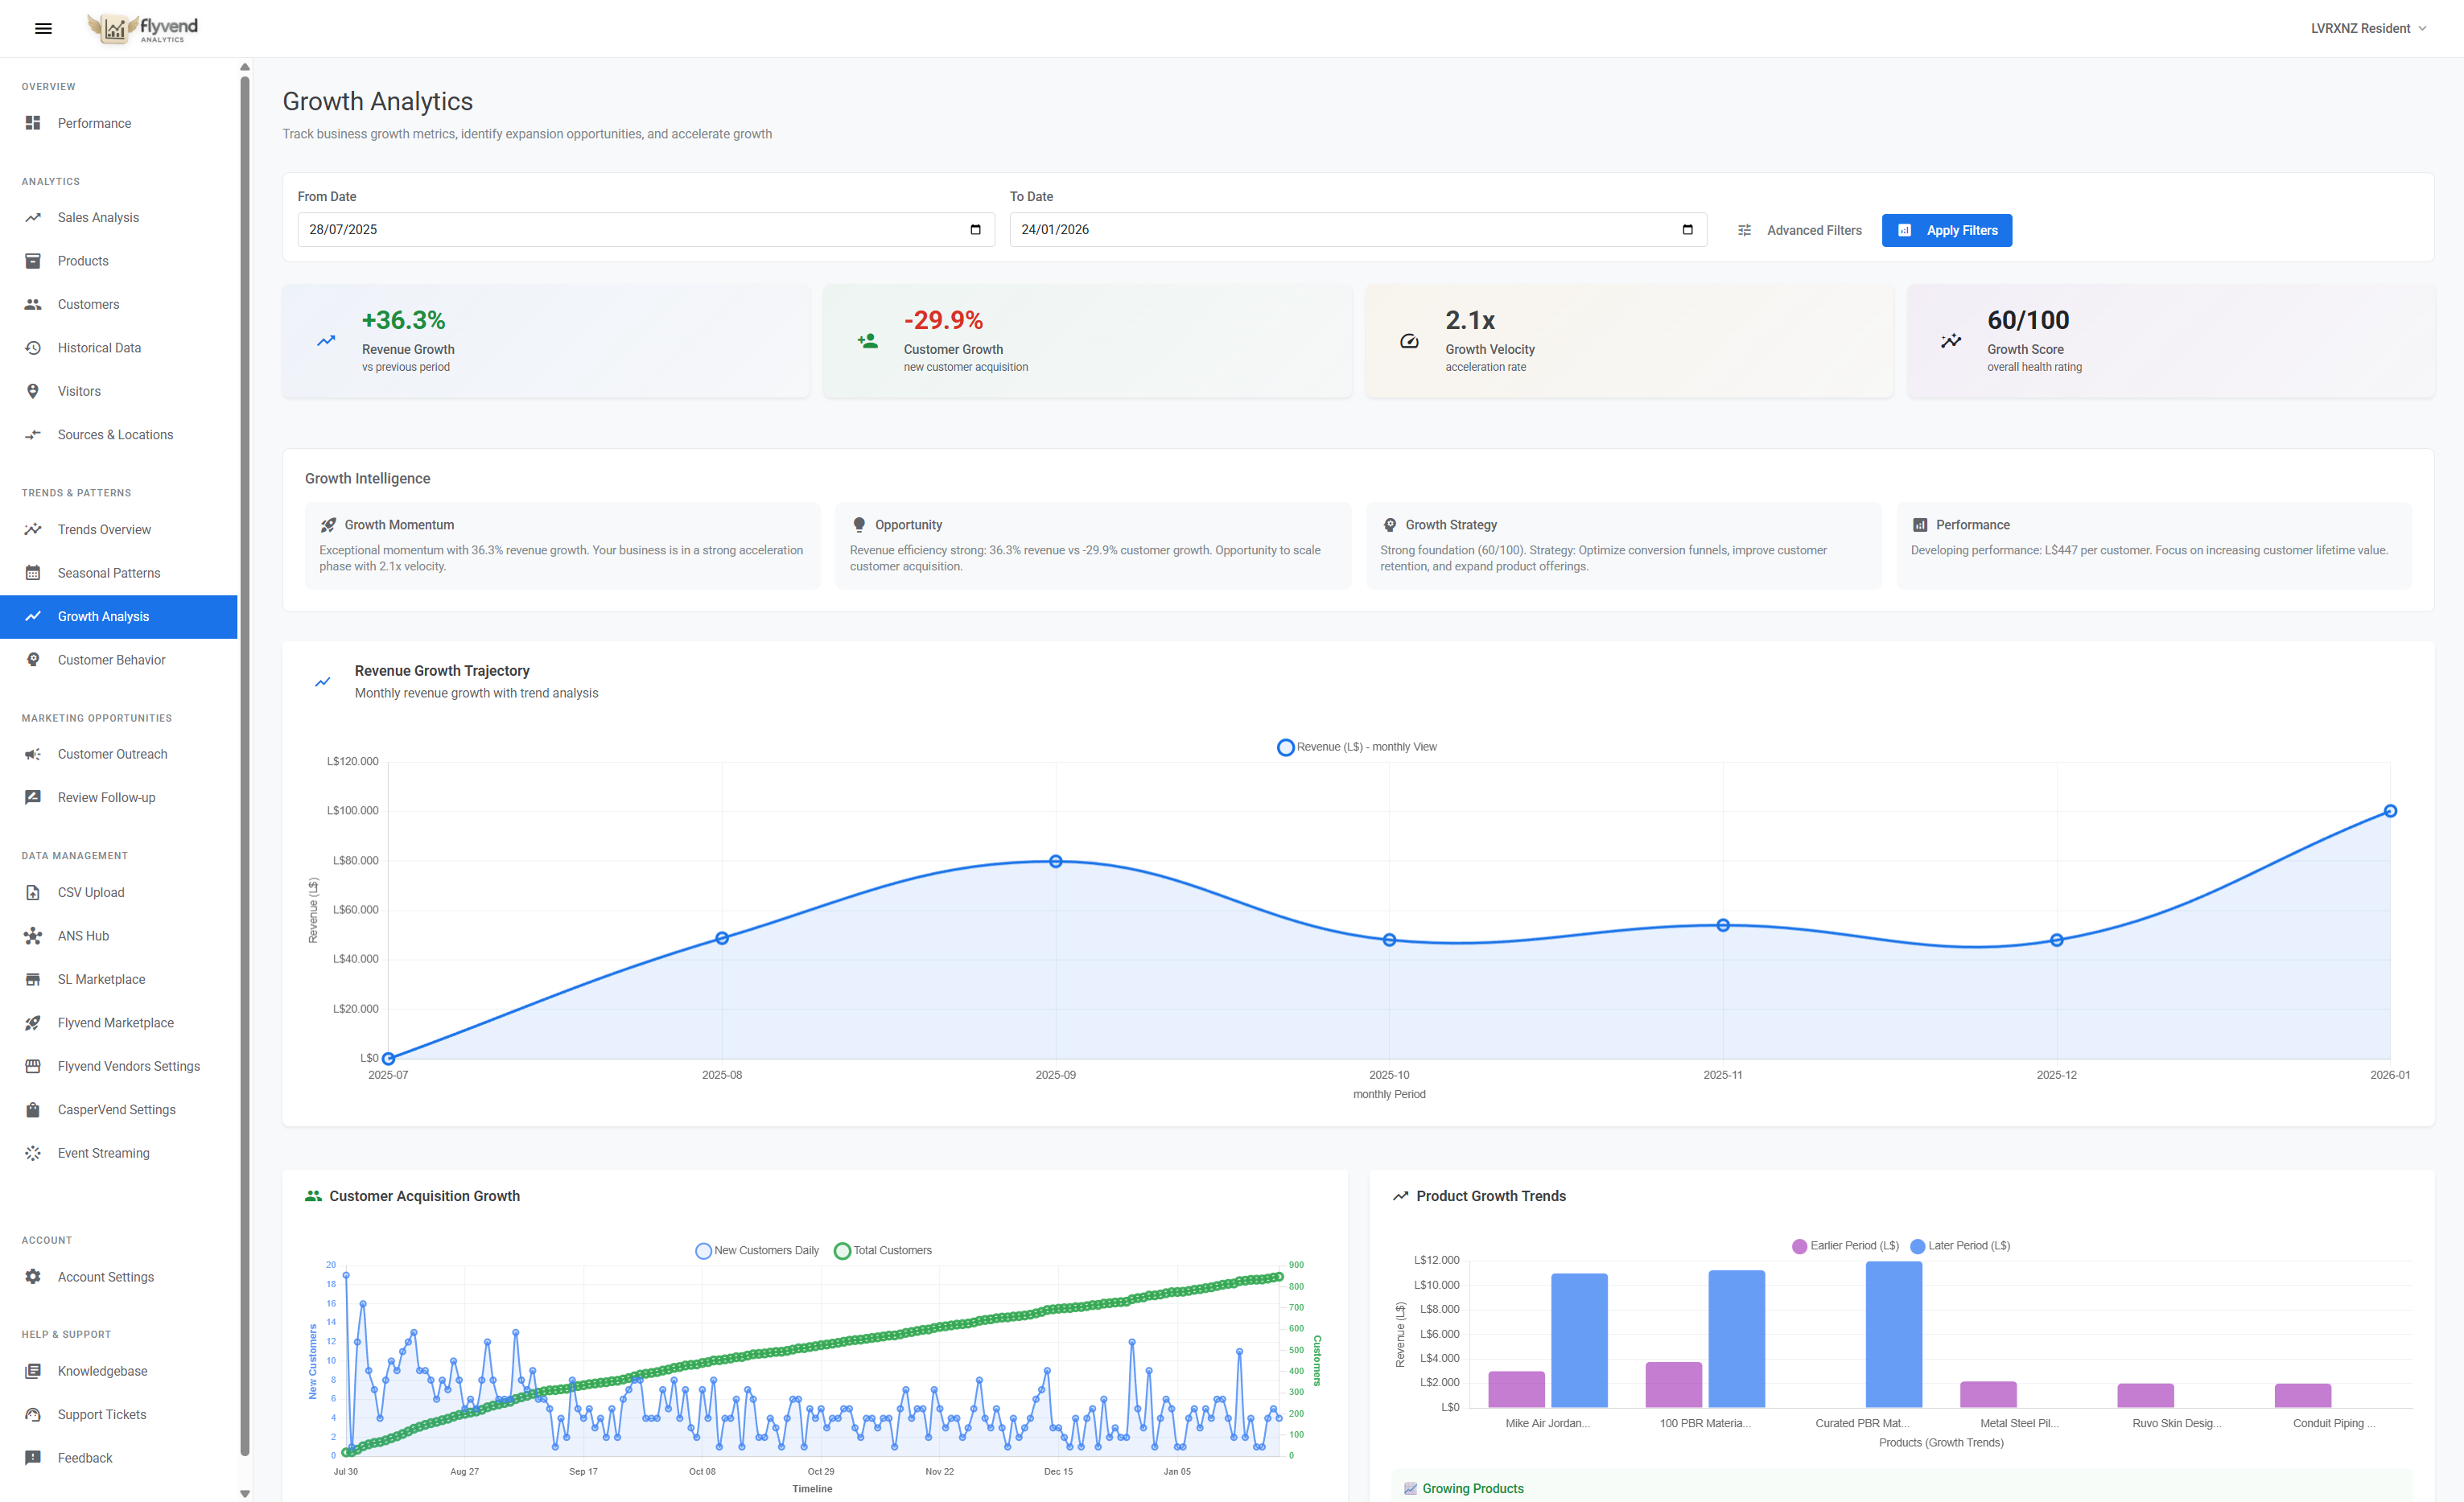Open Advanced Filters options
The image size is (2464, 1502).
(1800, 230)
